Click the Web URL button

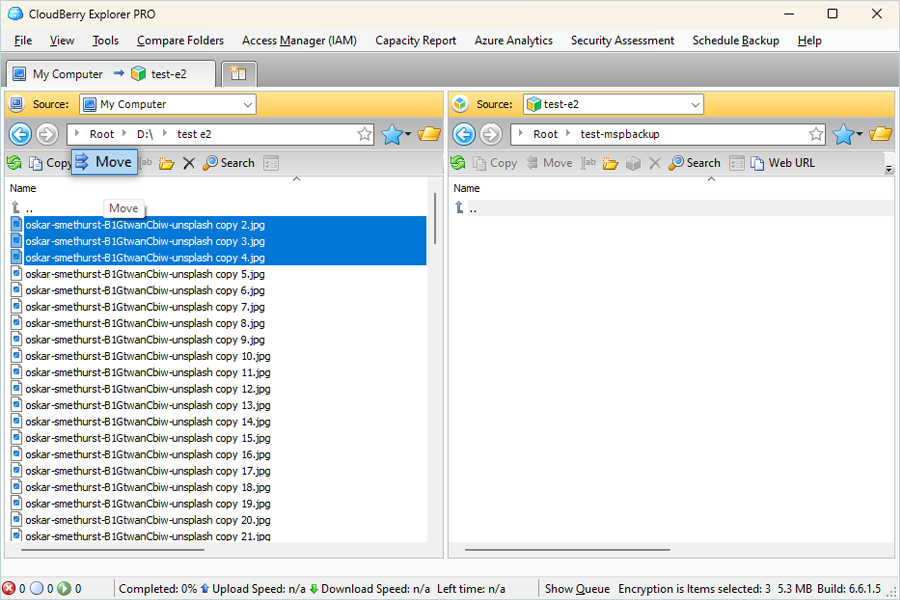[783, 163]
